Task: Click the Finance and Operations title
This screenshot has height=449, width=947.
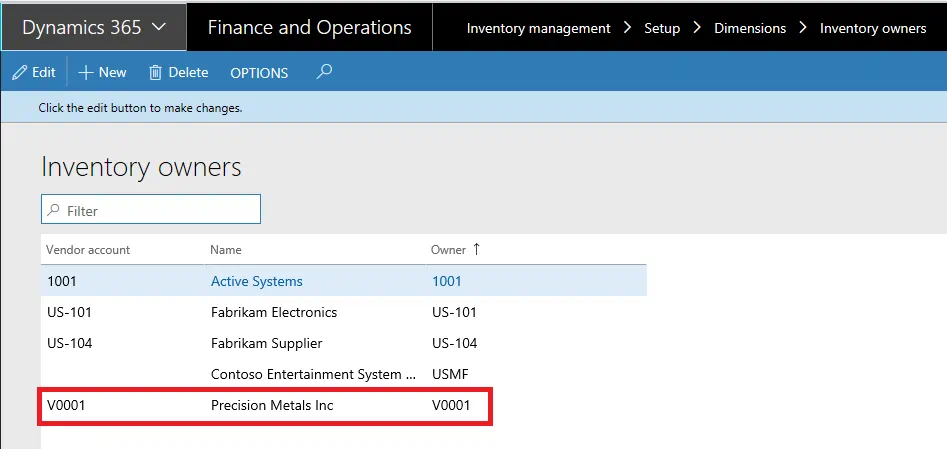Action: (x=309, y=28)
